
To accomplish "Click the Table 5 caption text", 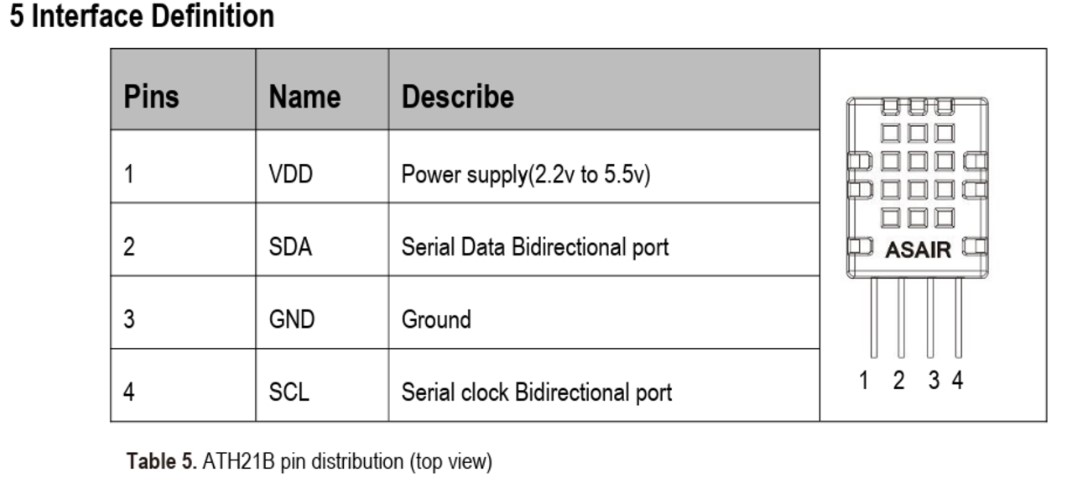I will (309, 462).
